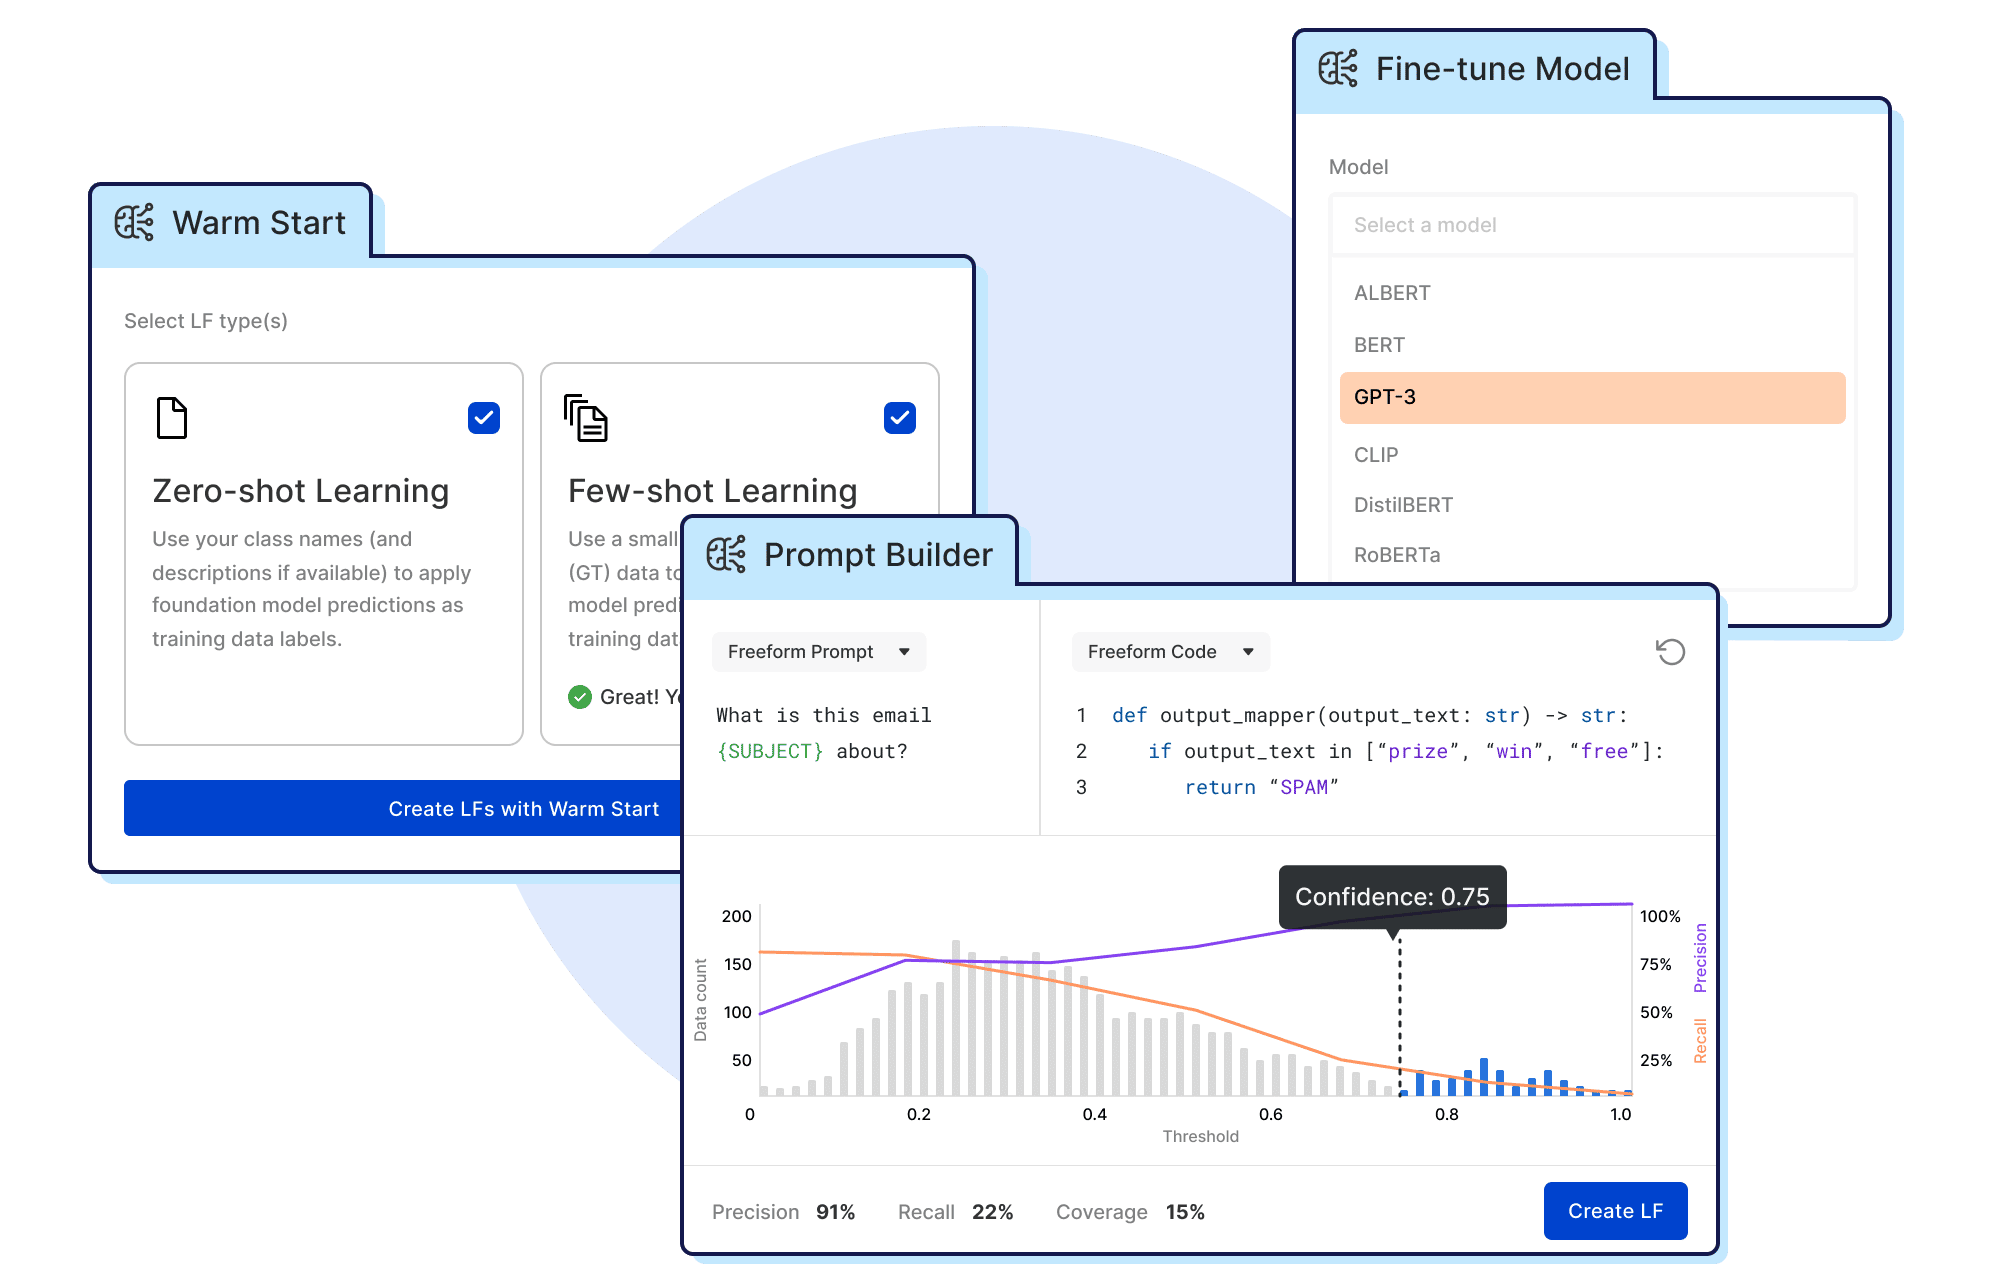Click the dashed confidence threshold marker

click(x=1399, y=1010)
